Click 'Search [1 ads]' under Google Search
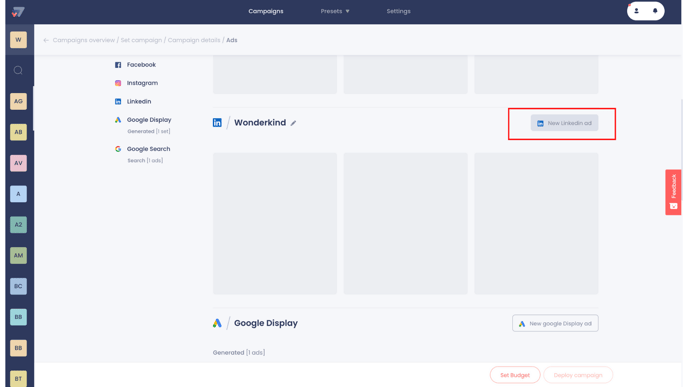688x387 pixels. tap(145, 161)
